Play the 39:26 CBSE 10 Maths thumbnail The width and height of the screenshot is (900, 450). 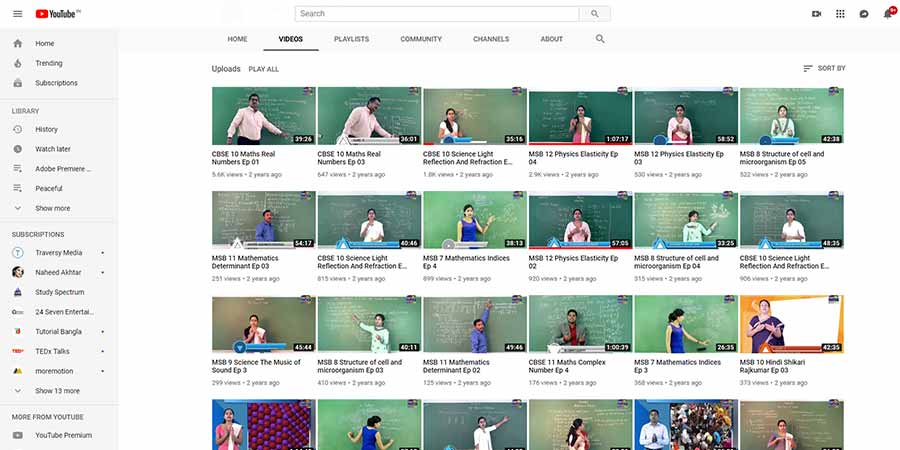point(263,116)
